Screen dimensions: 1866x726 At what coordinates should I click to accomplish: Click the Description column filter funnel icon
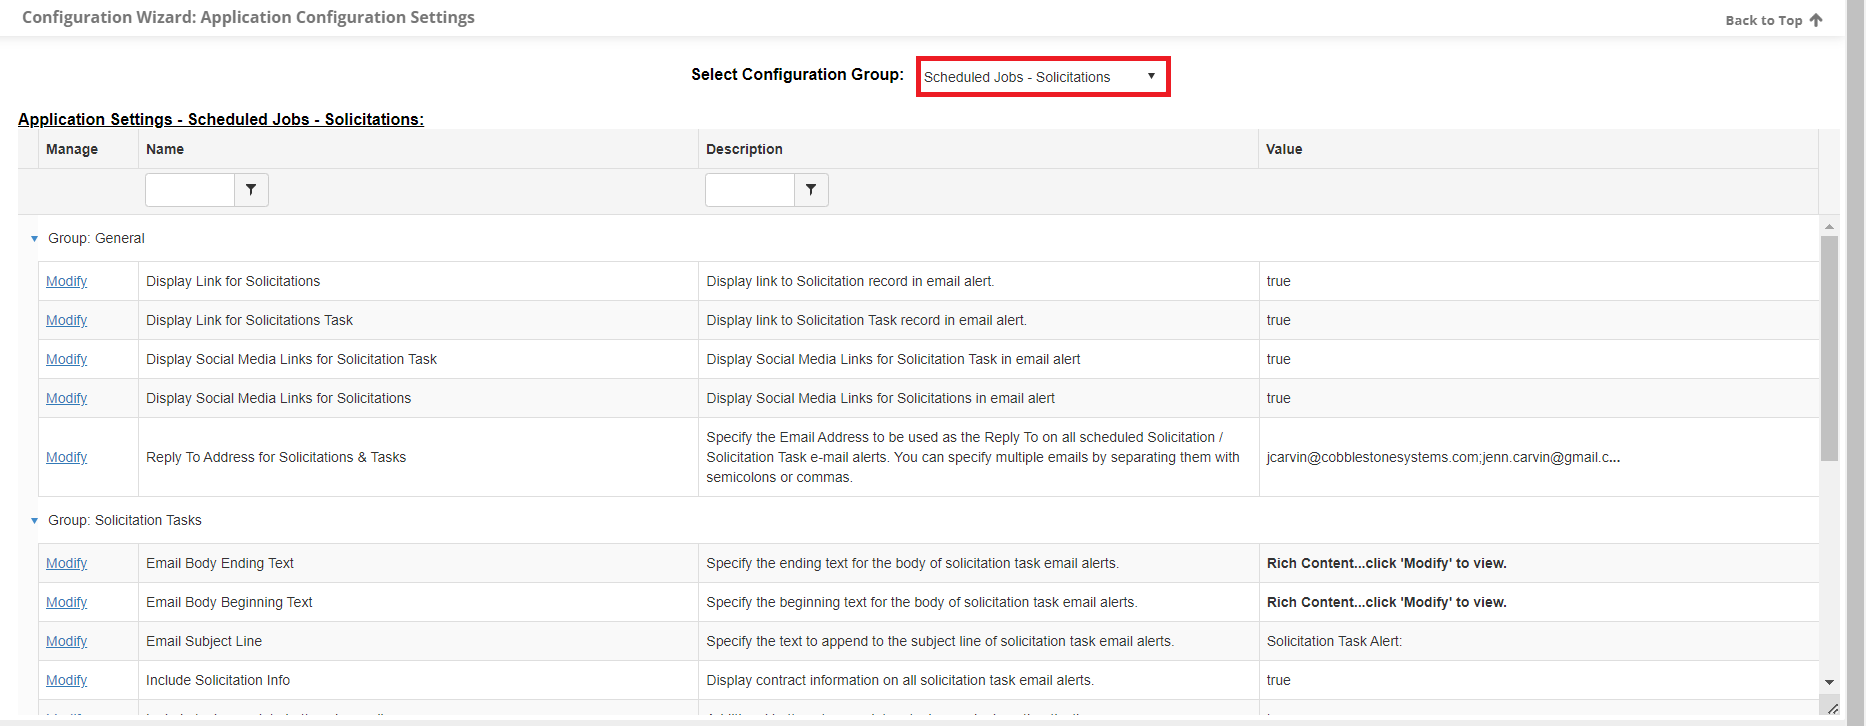click(811, 190)
